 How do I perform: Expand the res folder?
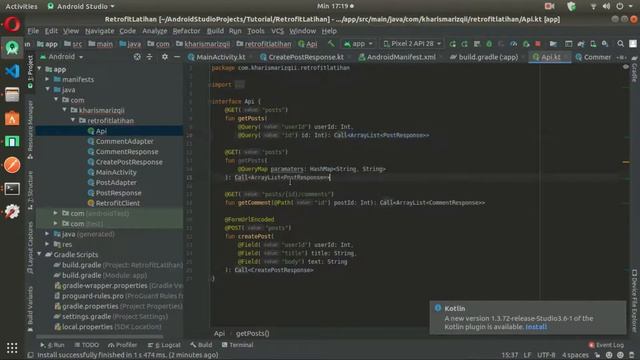[47, 244]
